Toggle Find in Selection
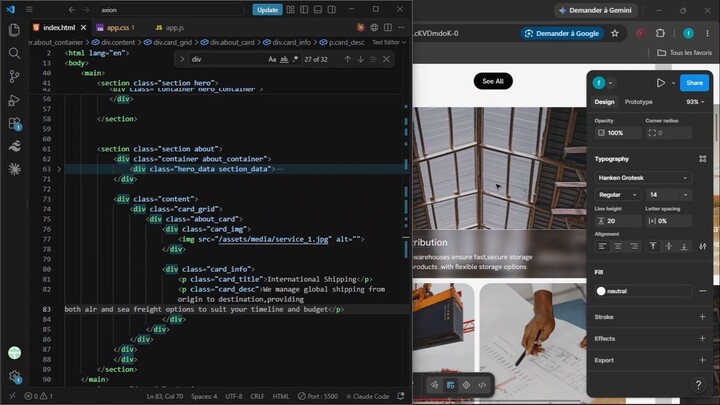The image size is (720, 405). pos(373,59)
